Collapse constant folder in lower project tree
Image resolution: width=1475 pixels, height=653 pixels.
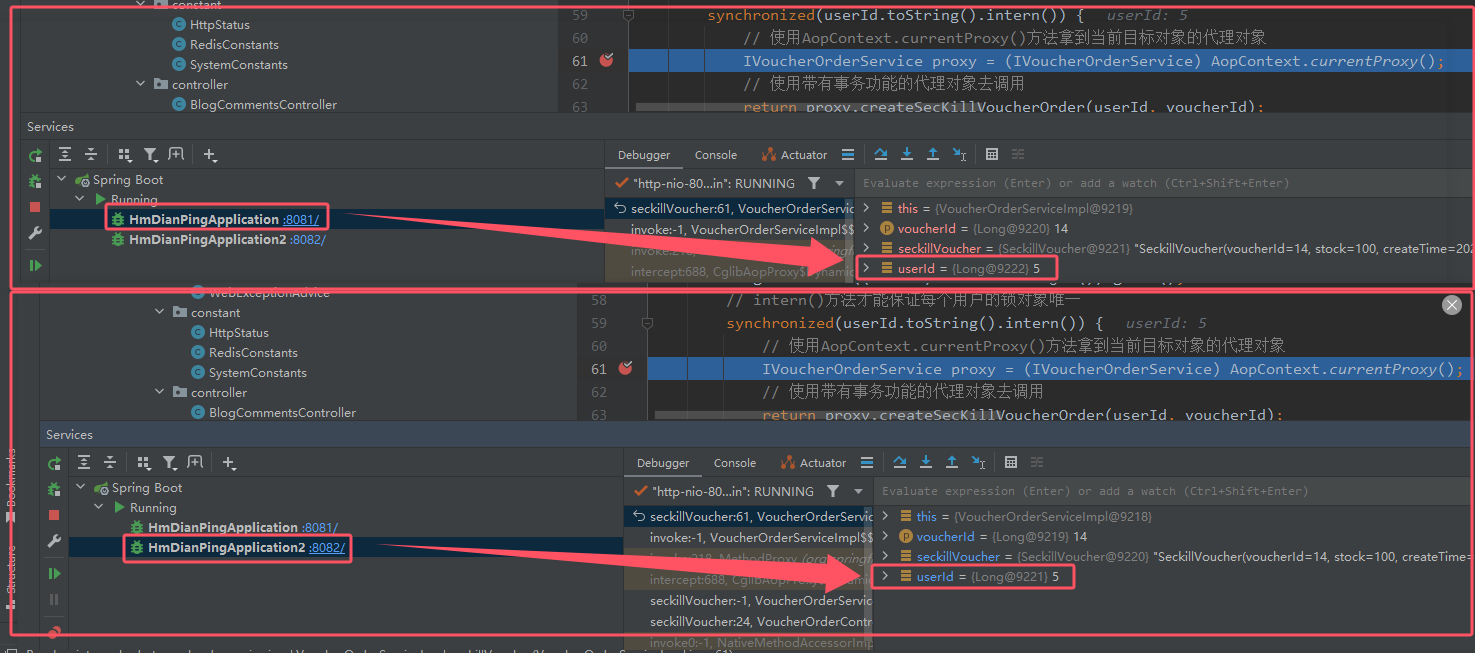tap(161, 313)
